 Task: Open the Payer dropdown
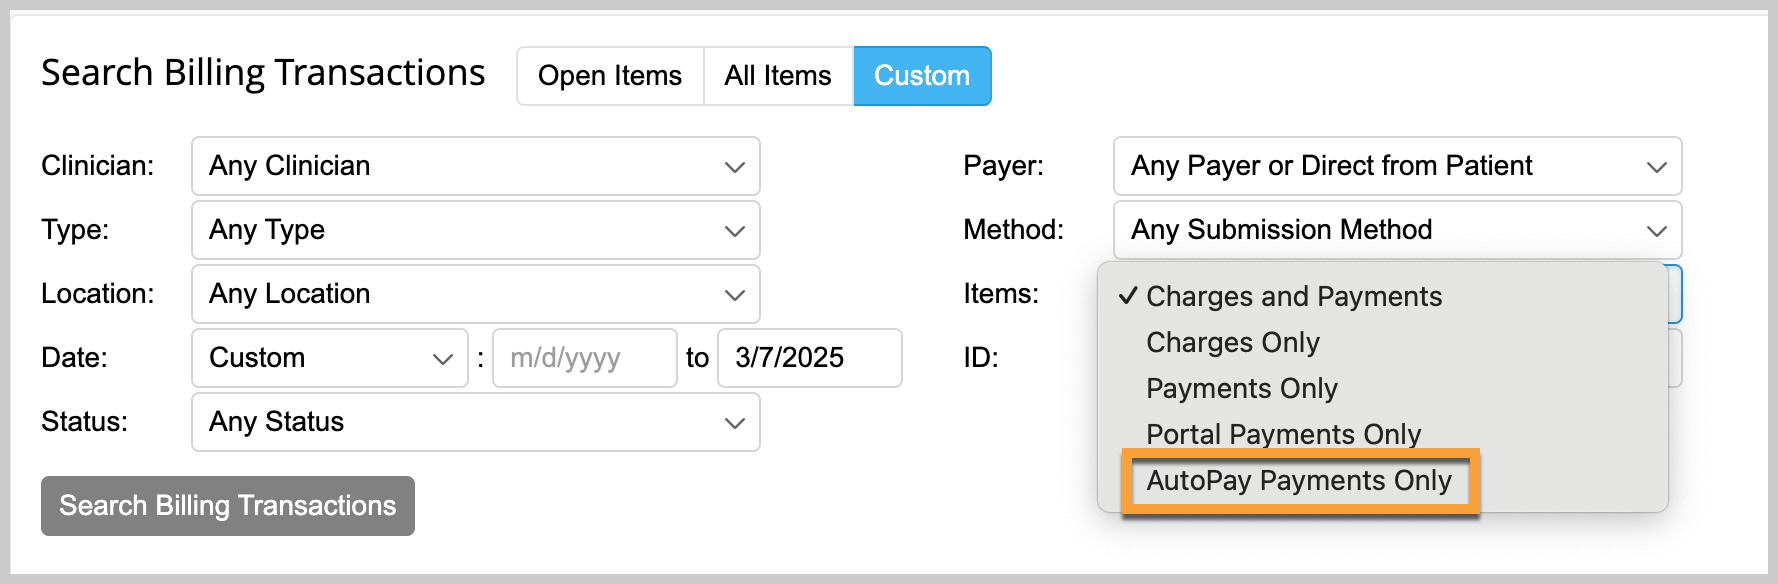click(1397, 166)
